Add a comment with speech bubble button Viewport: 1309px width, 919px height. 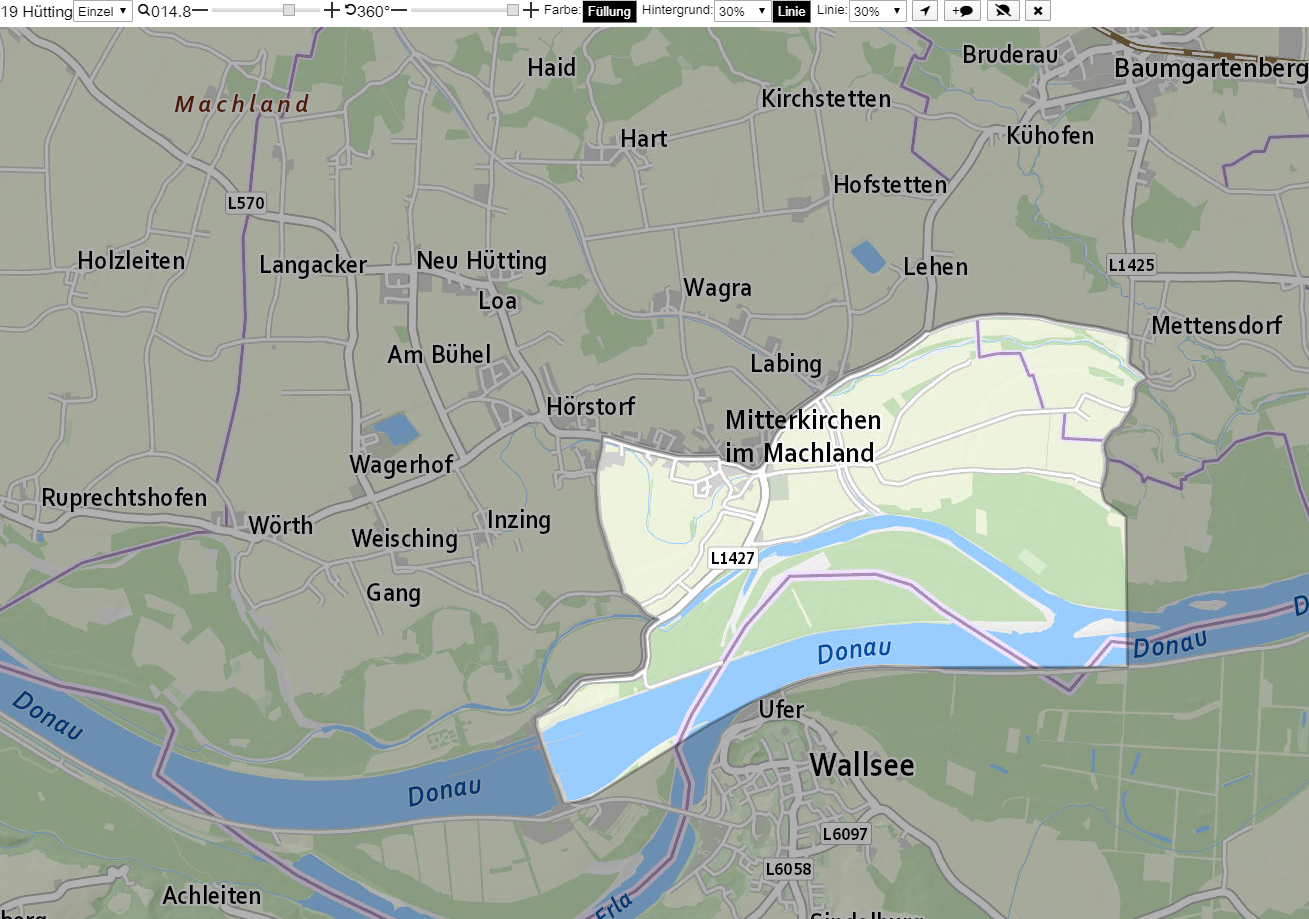pos(963,11)
